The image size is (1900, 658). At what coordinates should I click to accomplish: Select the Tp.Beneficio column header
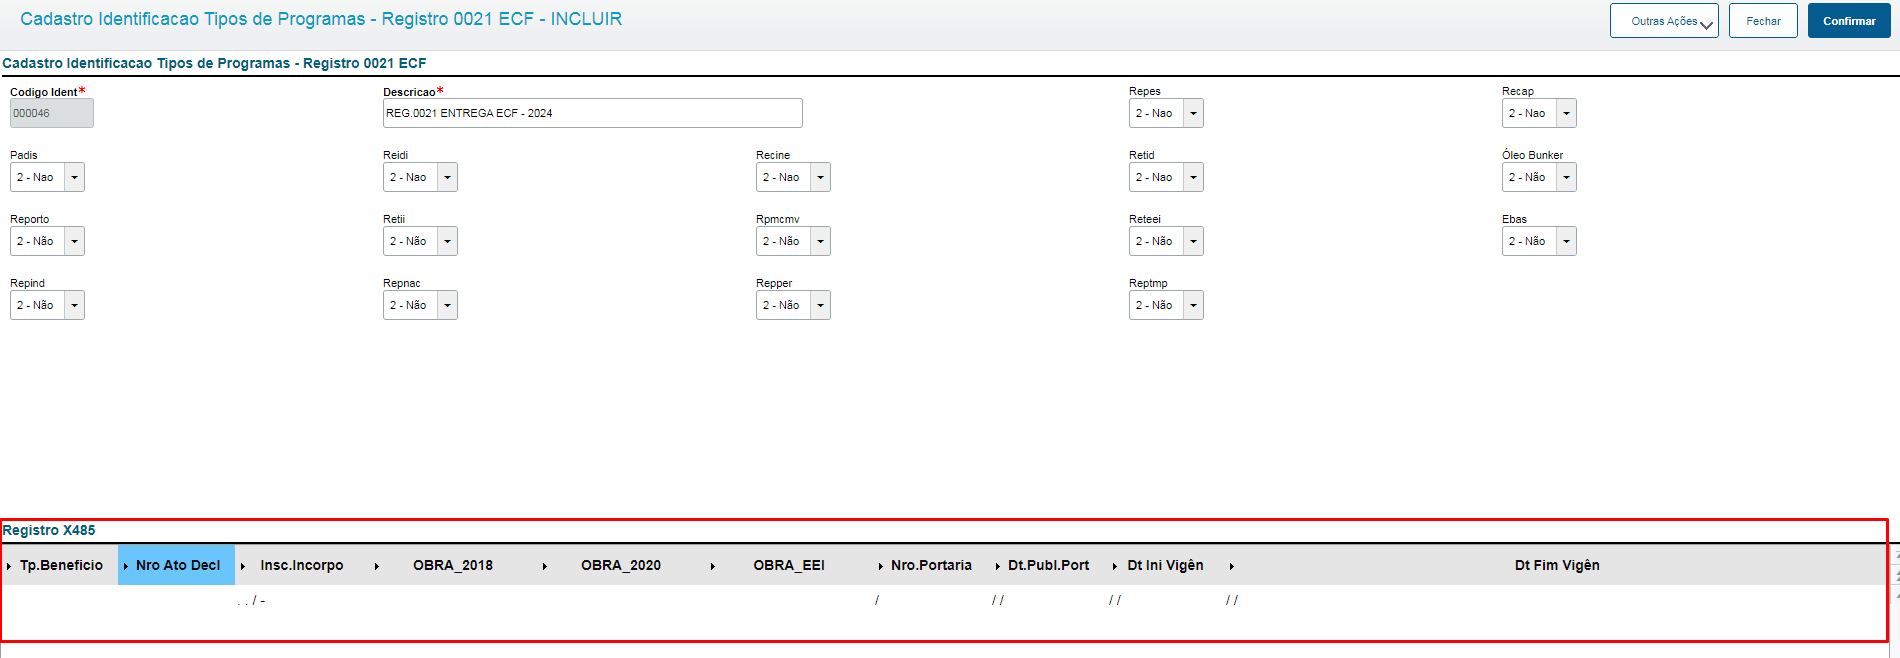[x=61, y=565]
